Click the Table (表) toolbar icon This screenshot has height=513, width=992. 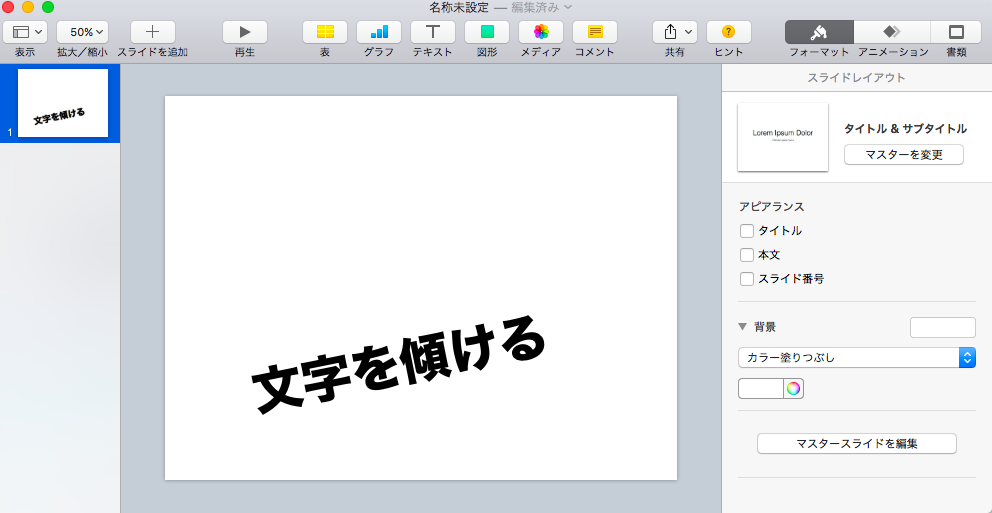point(325,32)
